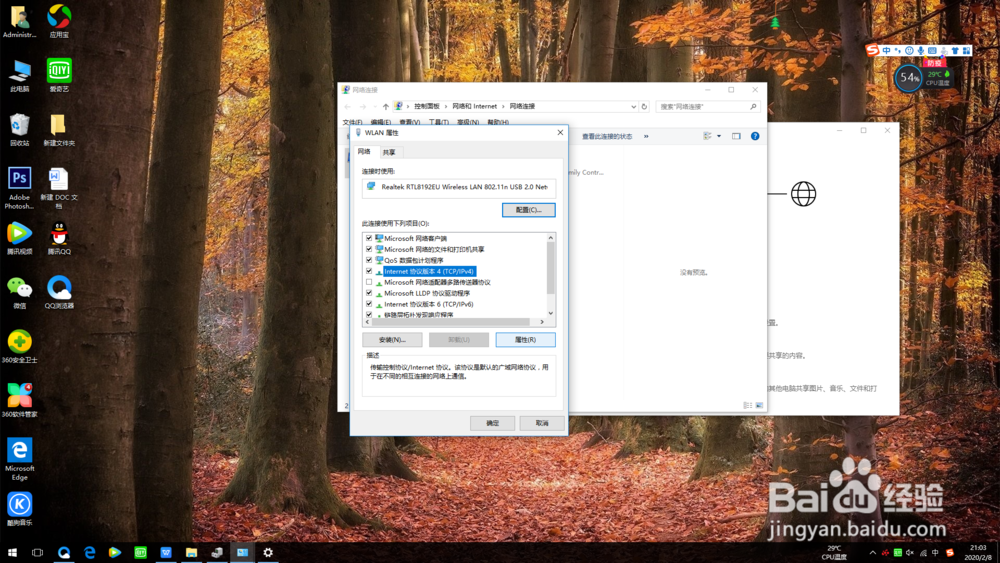Click Sogou input soft keyboard icon
1000x563 pixels.
point(932,50)
